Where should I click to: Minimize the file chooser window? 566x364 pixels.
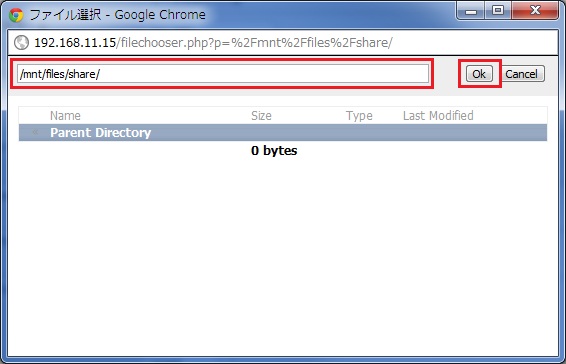tap(471, 11)
